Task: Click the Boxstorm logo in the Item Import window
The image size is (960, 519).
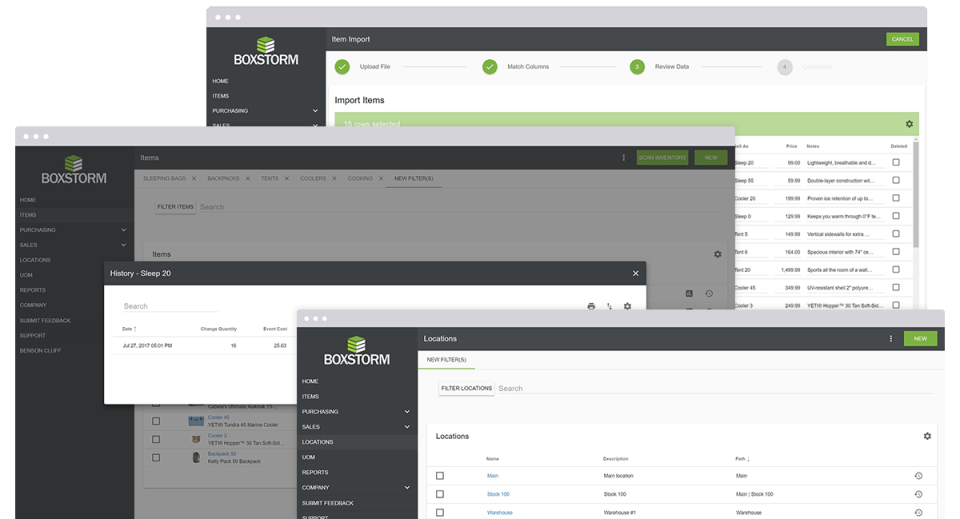Action: pyautogui.click(x=266, y=51)
